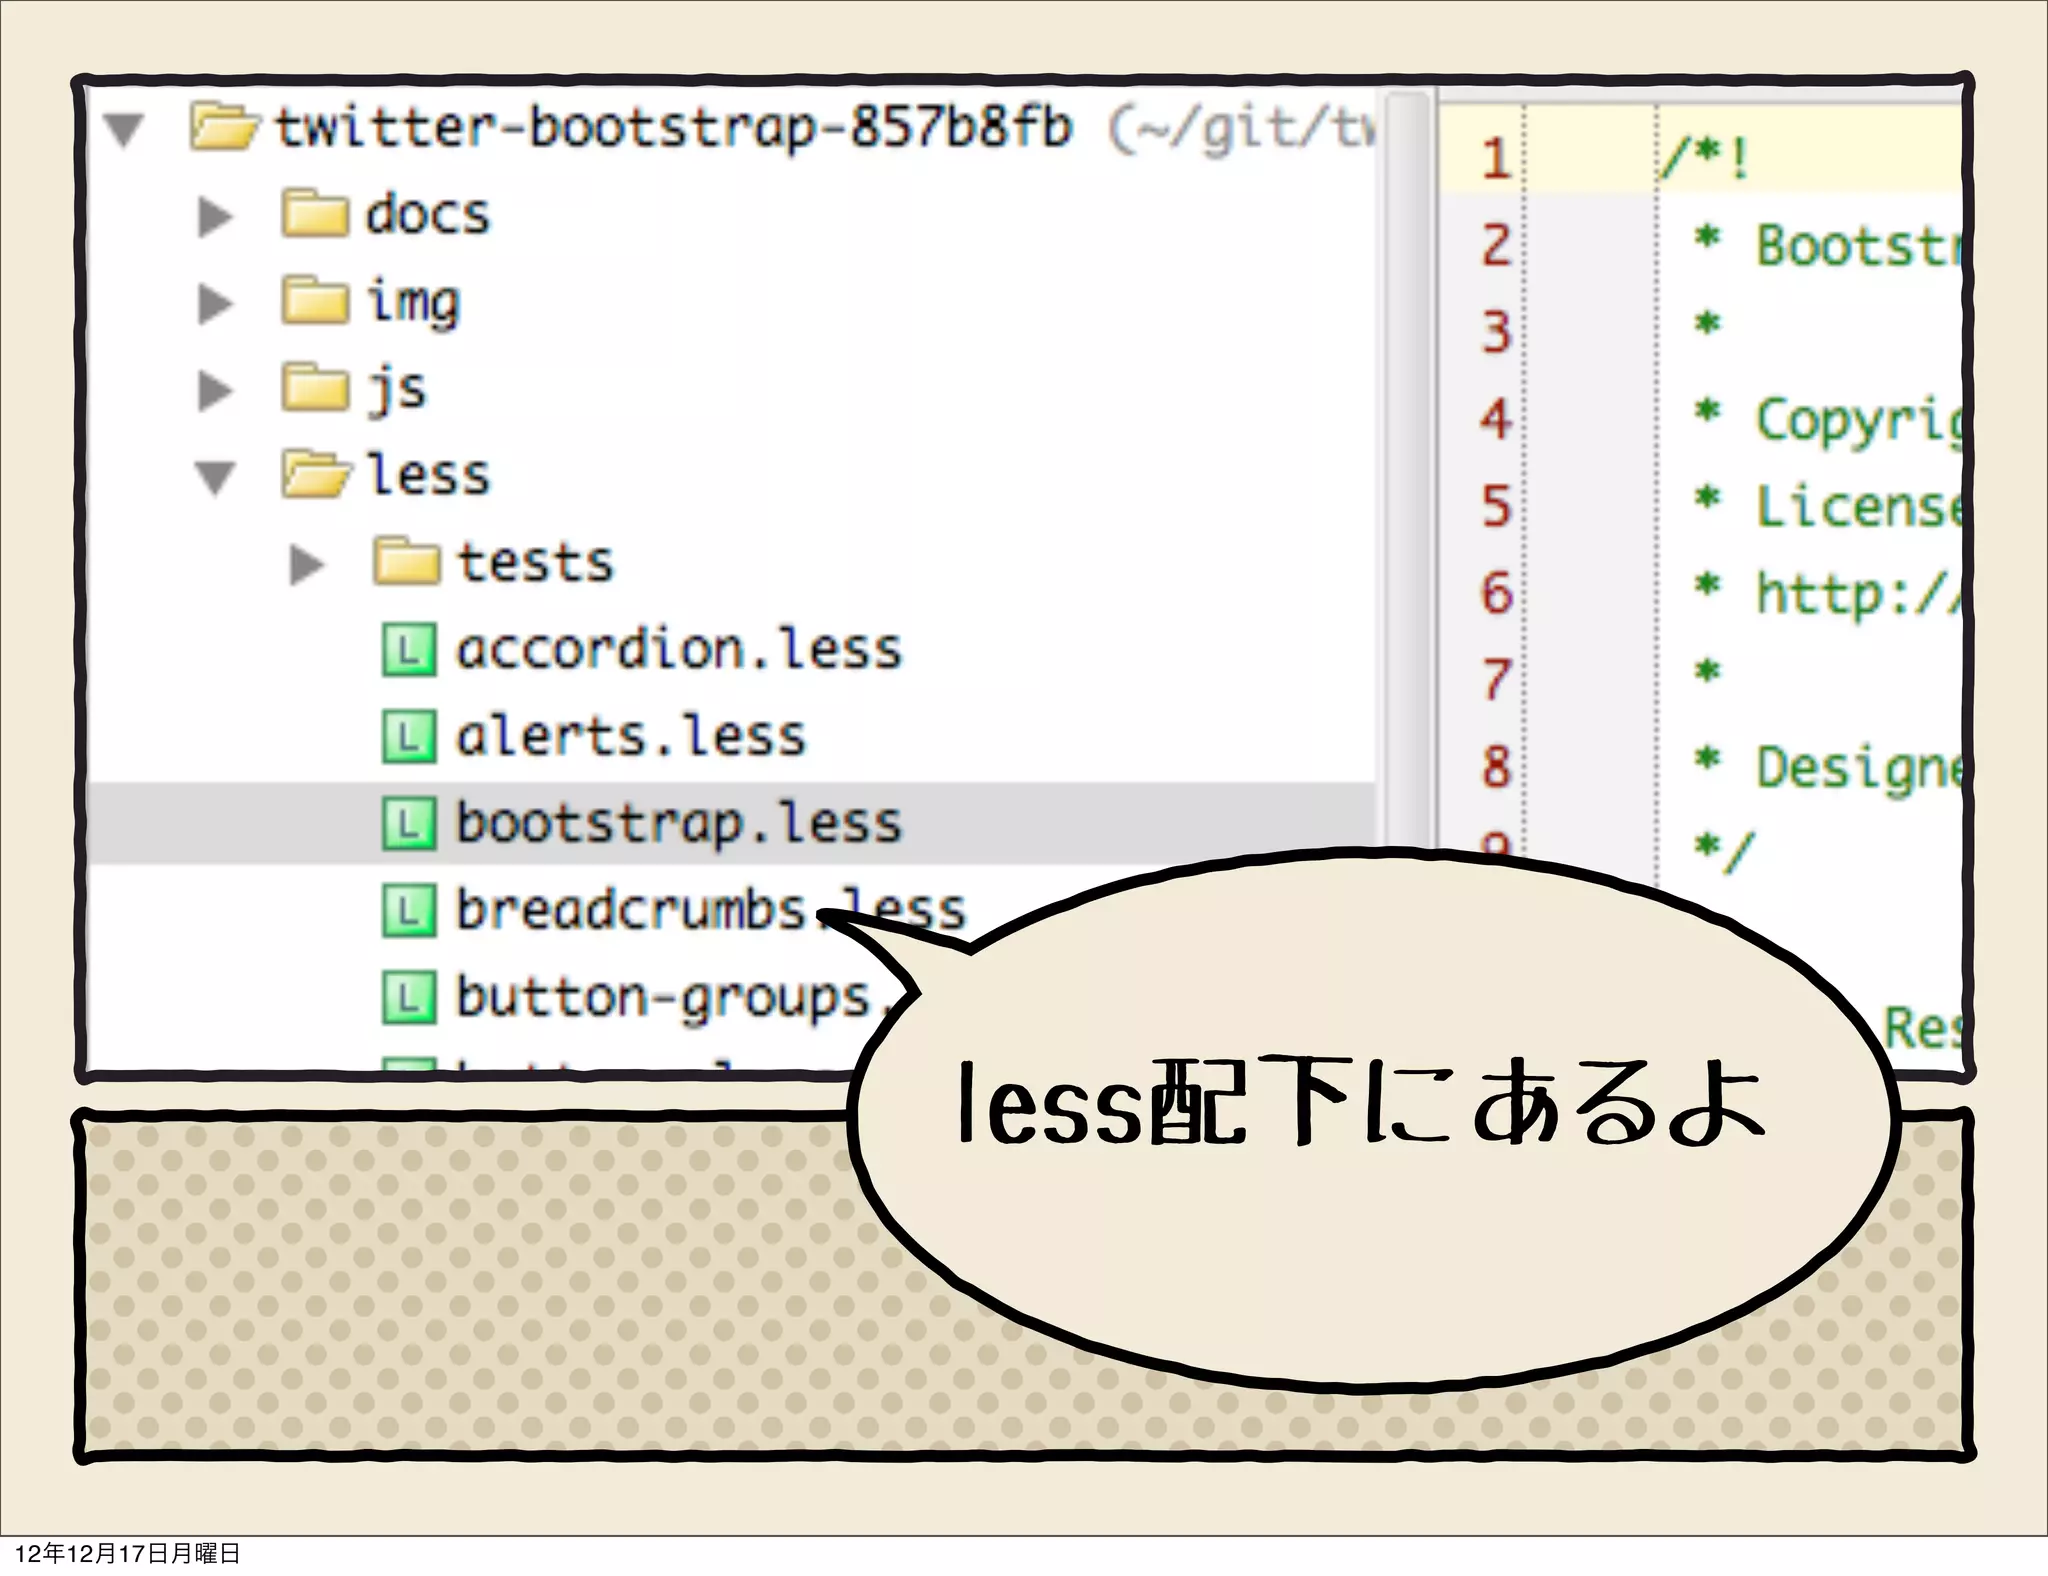Collapse the twitter-bootstrap root project node

point(125,129)
